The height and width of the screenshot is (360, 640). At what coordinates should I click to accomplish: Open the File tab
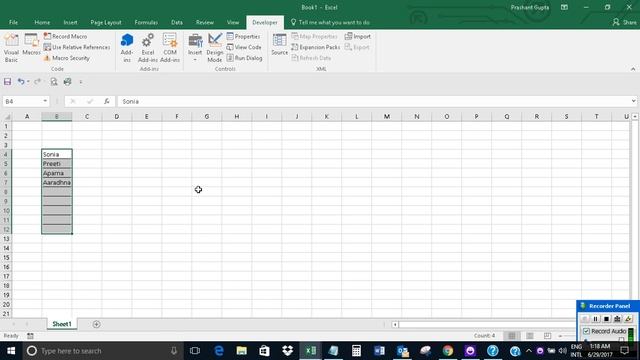pos(13,22)
